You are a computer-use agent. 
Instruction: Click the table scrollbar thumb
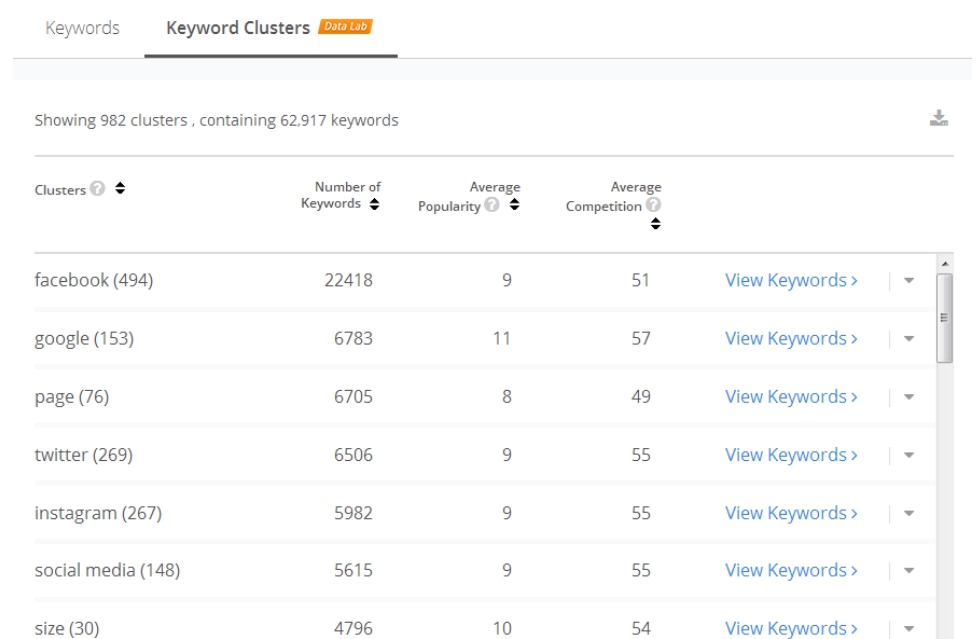(x=944, y=318)
